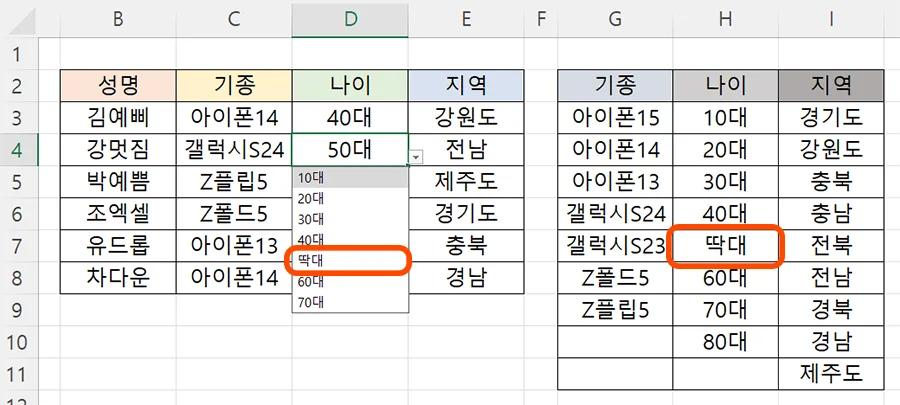
Task: Choose 40대 from the open dropdown list
Action: click(350, 239)
